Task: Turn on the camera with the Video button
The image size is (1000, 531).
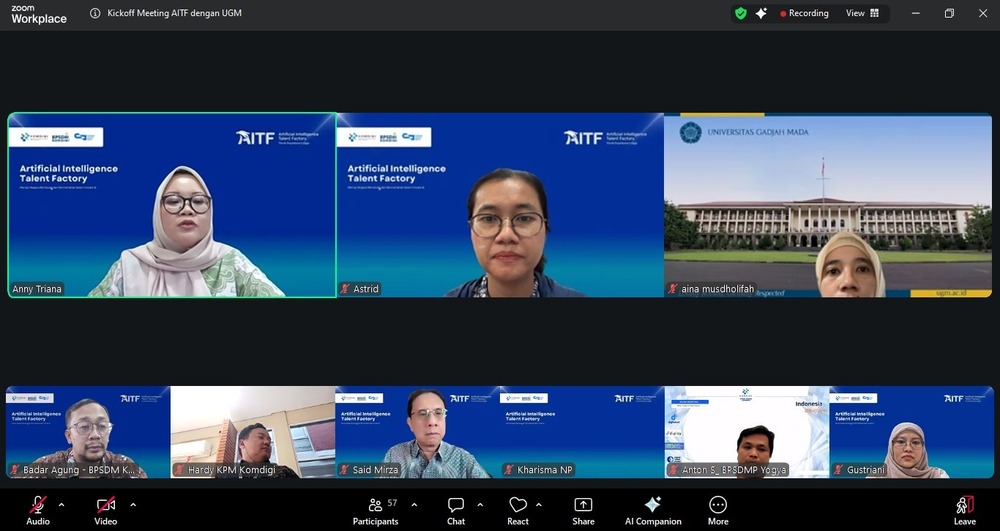Action: [x=105, y=507]
